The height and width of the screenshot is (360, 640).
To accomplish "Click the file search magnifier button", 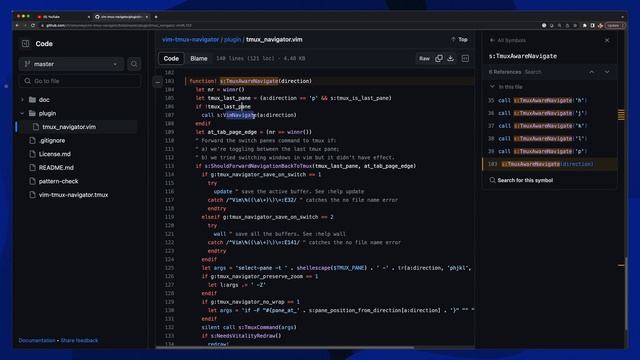I will 134,64.
